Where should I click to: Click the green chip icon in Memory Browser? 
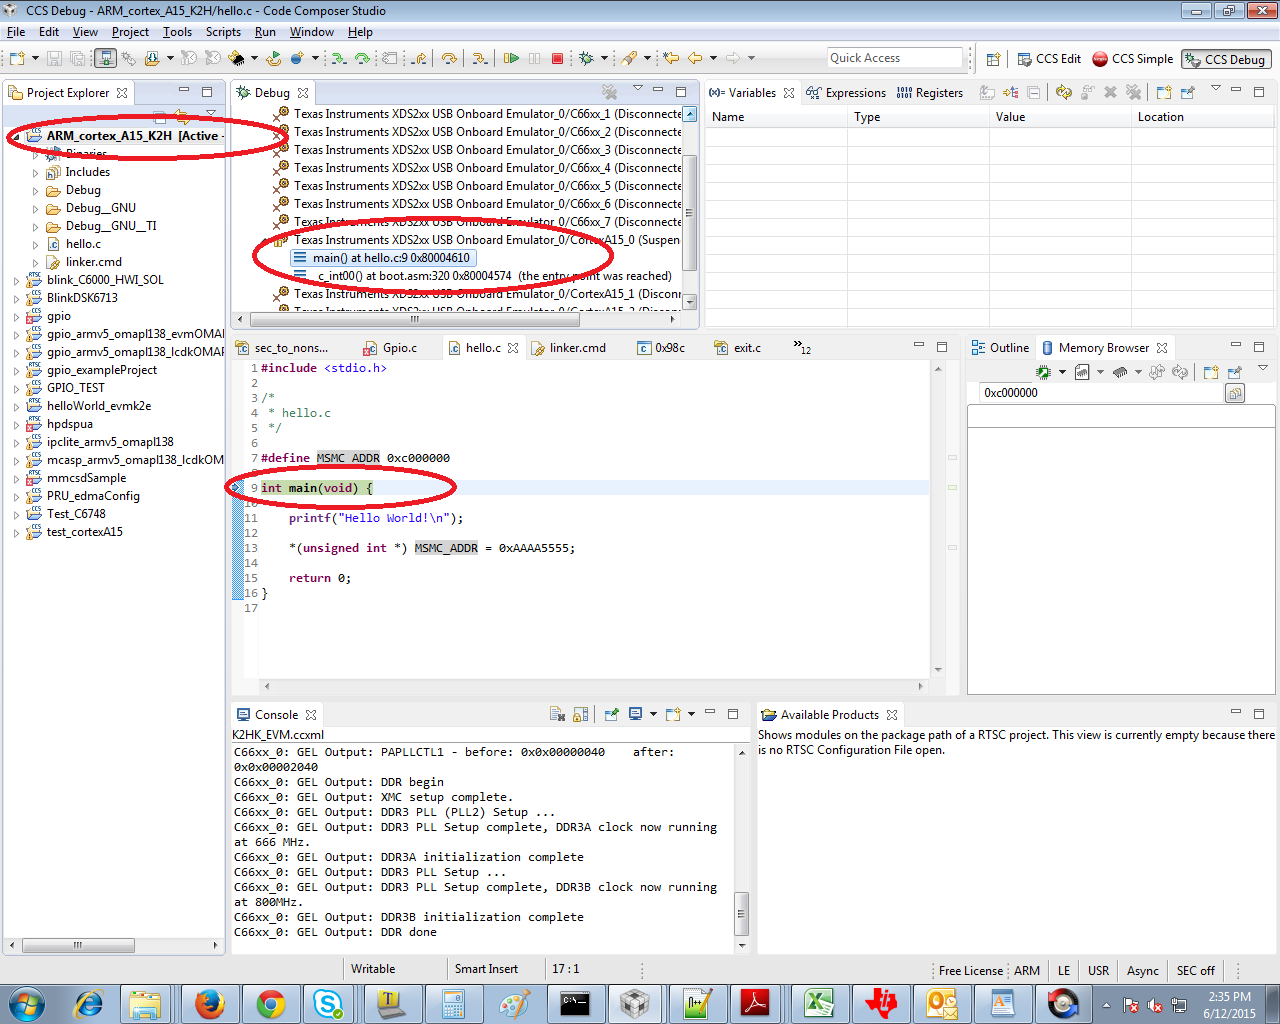(x=1043, y=372)
